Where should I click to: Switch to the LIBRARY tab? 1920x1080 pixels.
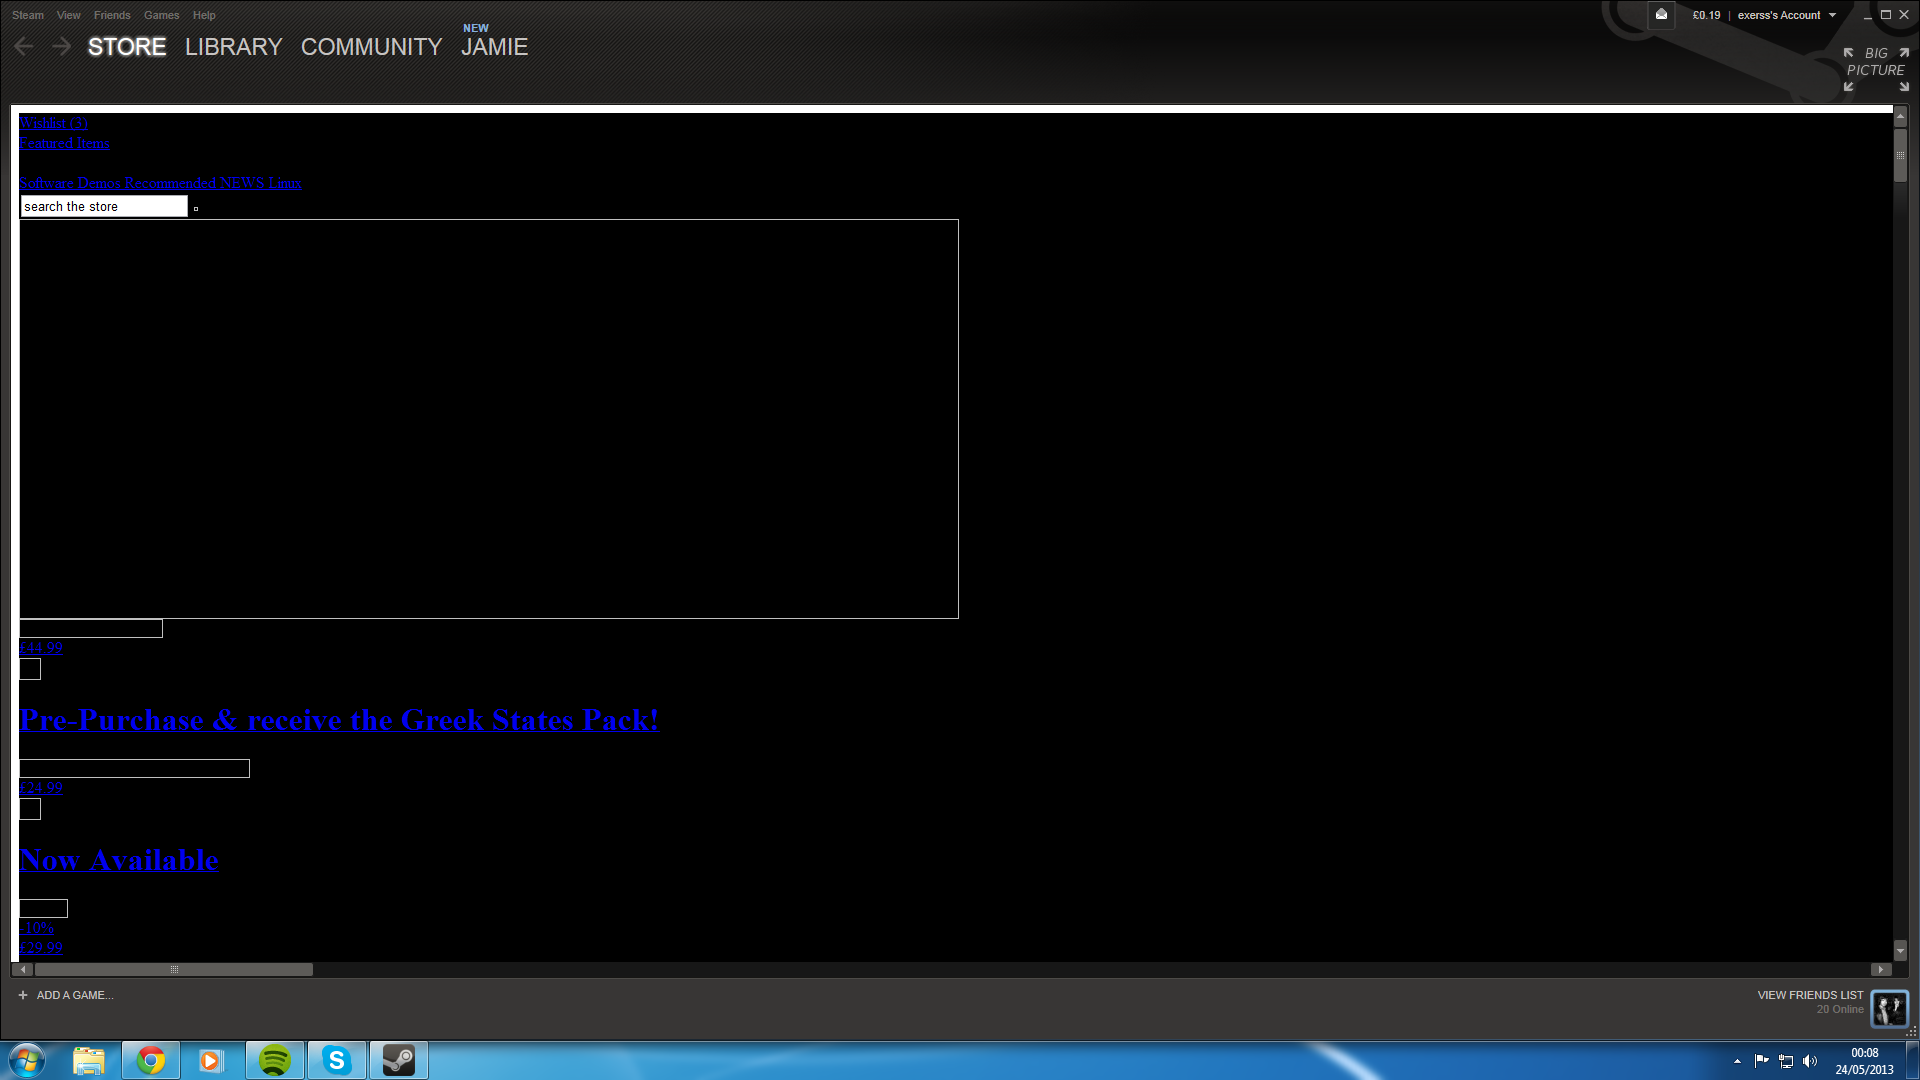233,47
